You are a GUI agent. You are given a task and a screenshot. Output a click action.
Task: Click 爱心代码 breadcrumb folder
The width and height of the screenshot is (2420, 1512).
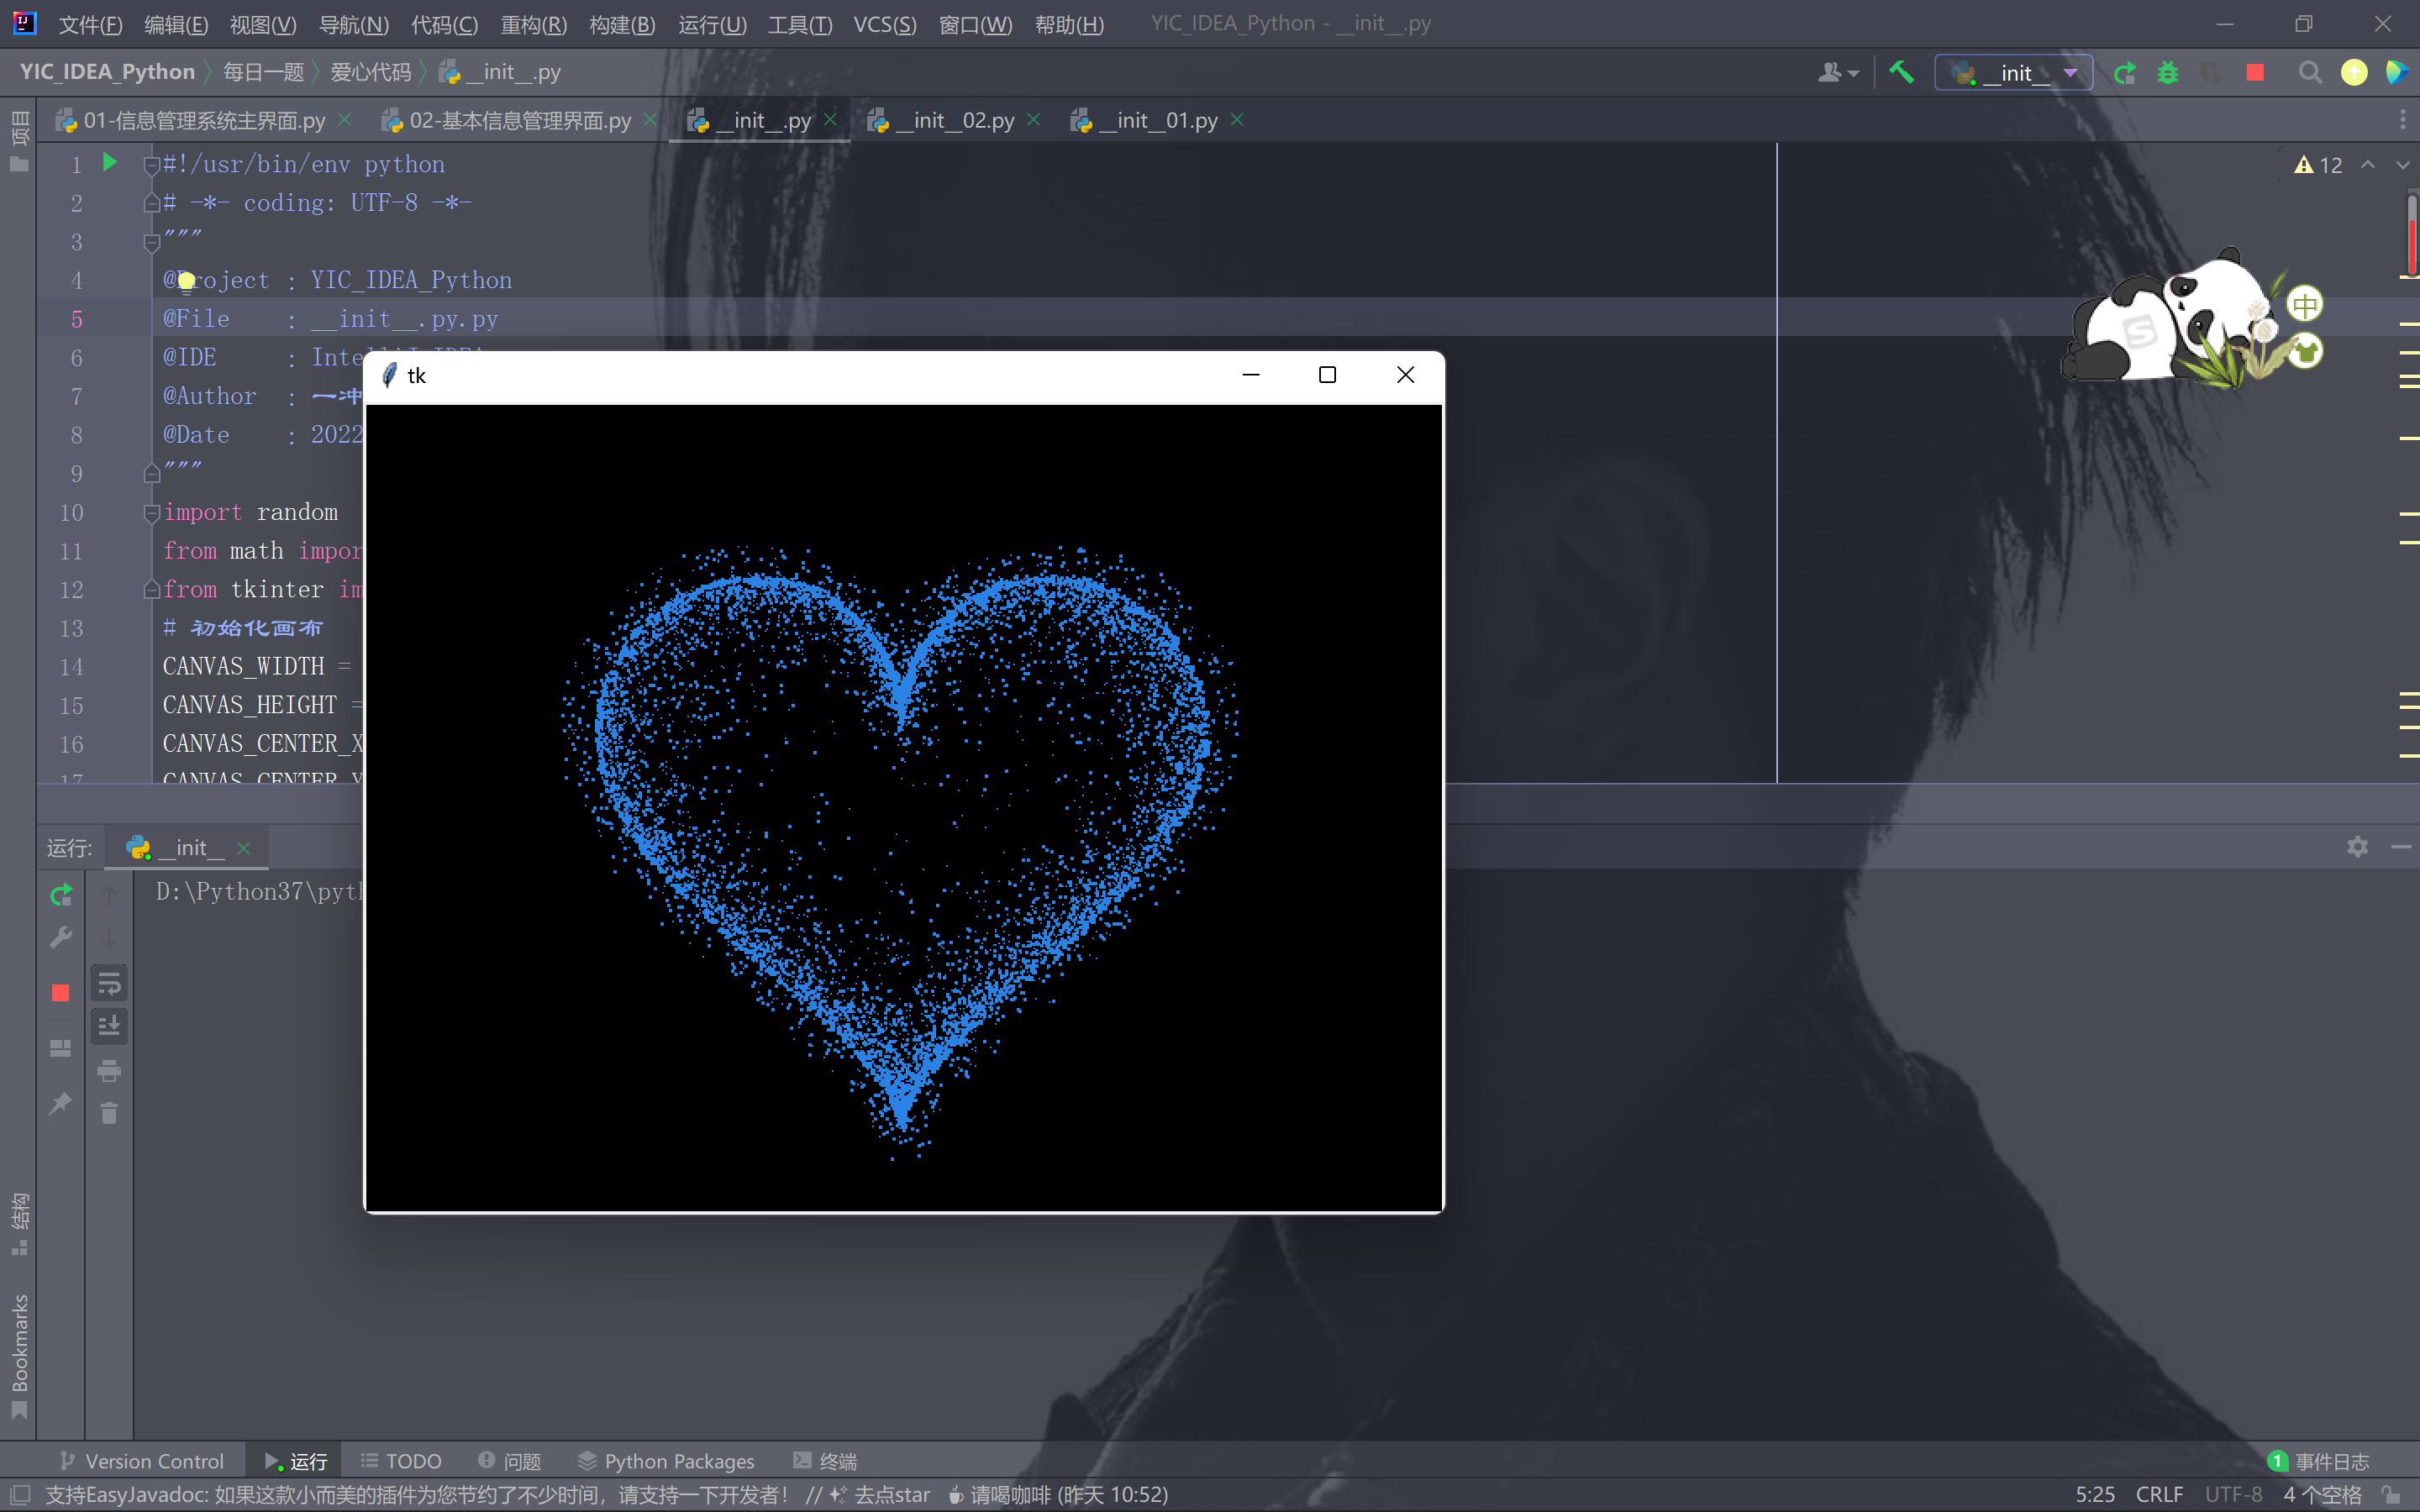point(371,72)
